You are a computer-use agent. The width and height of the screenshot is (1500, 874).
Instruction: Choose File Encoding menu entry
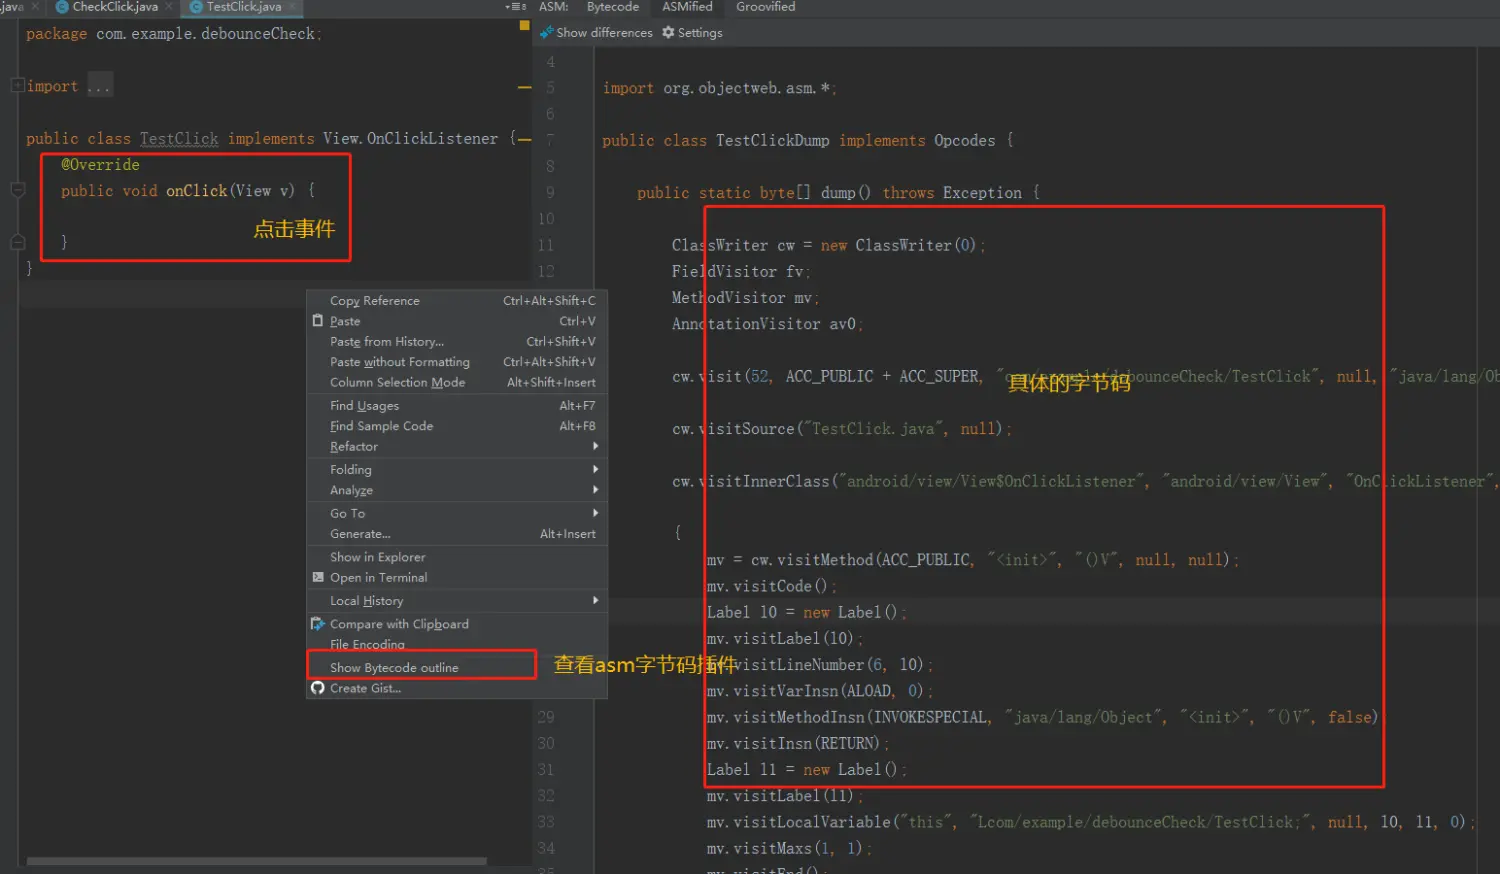456,644
